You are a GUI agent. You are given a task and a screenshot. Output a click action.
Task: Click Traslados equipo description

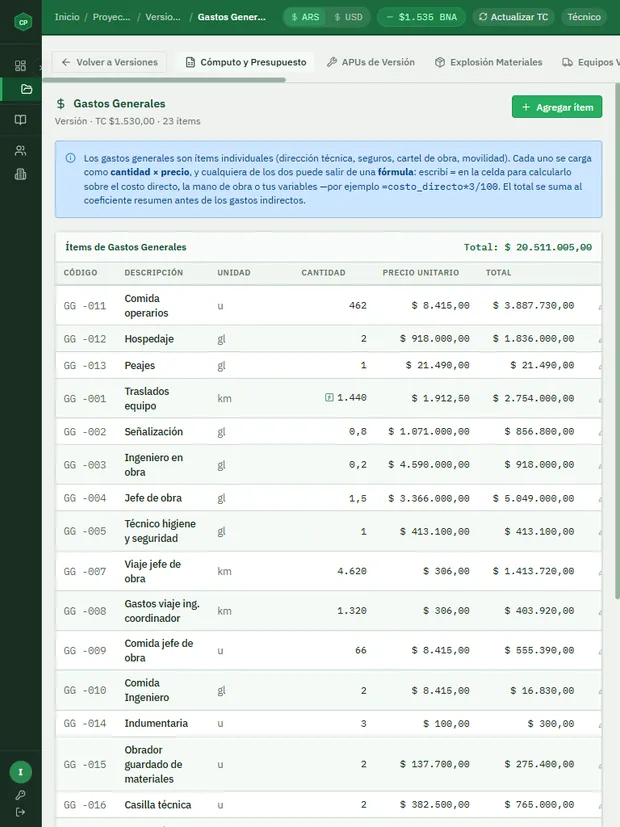coord(147,398)
